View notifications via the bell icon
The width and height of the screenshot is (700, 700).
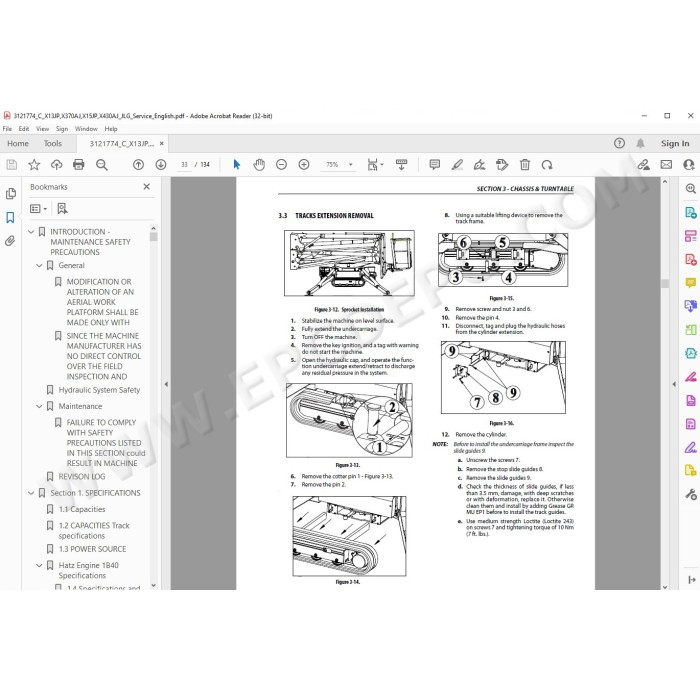point(640,143)
